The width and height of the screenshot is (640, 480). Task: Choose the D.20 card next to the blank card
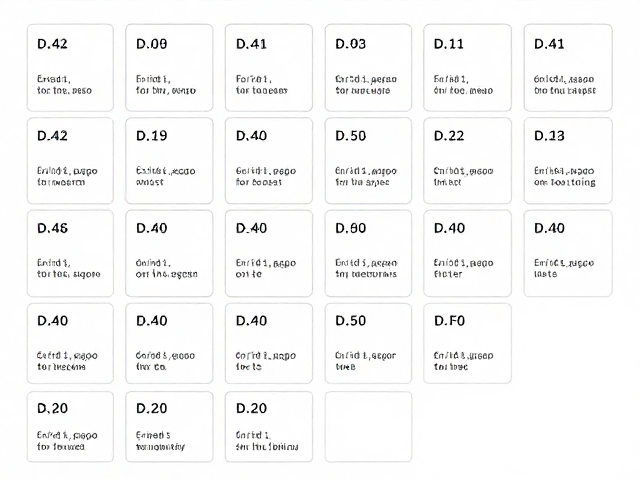pos(269,427)
